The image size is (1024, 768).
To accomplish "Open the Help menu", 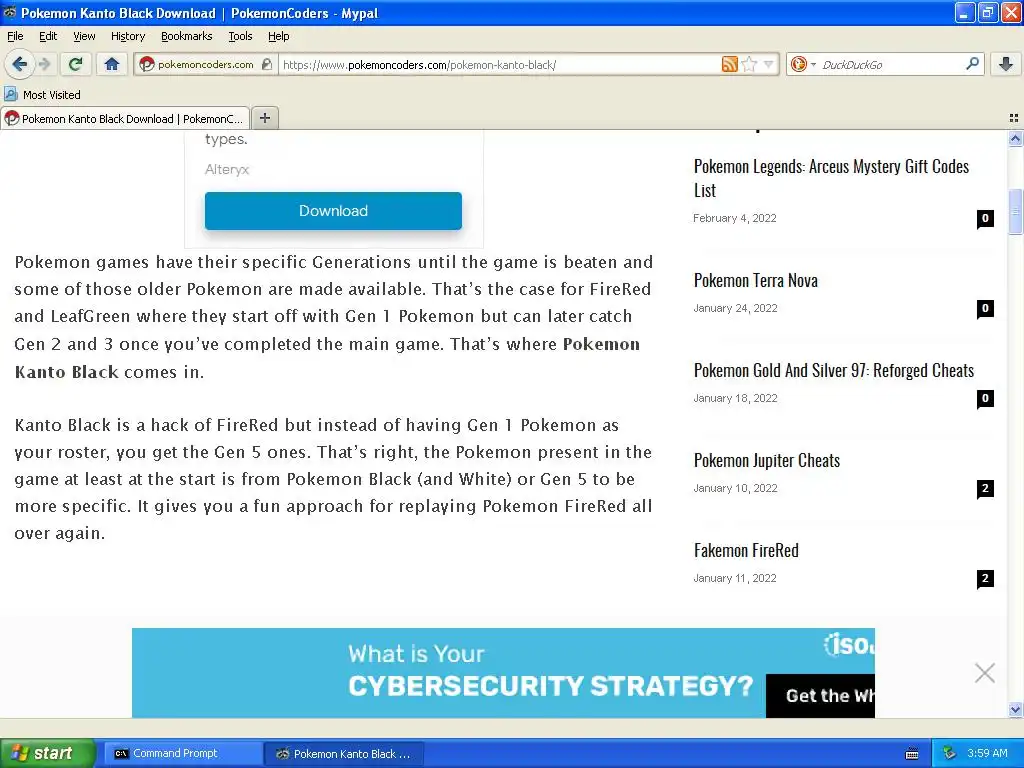I will [278, 36].
